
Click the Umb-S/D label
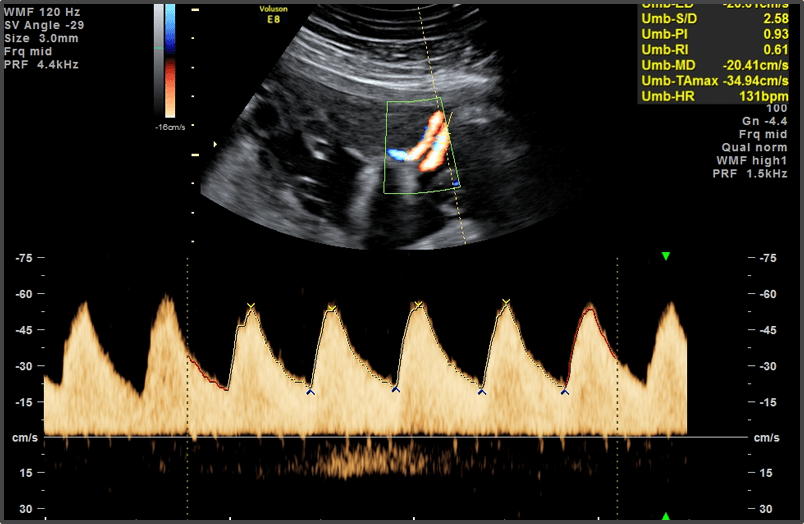point(669,19)
